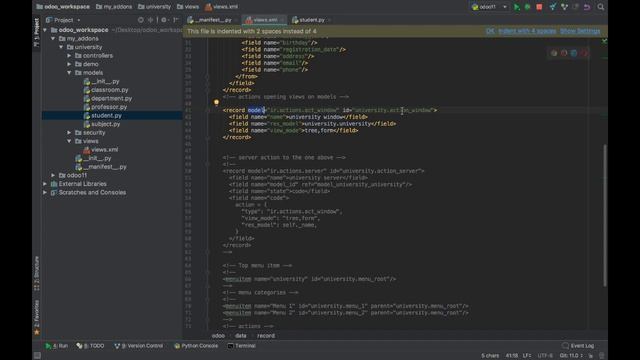This screenshot has width=640, height=360.
Task: Collapse the views folder in tree
Action: [x=69, y=141]
